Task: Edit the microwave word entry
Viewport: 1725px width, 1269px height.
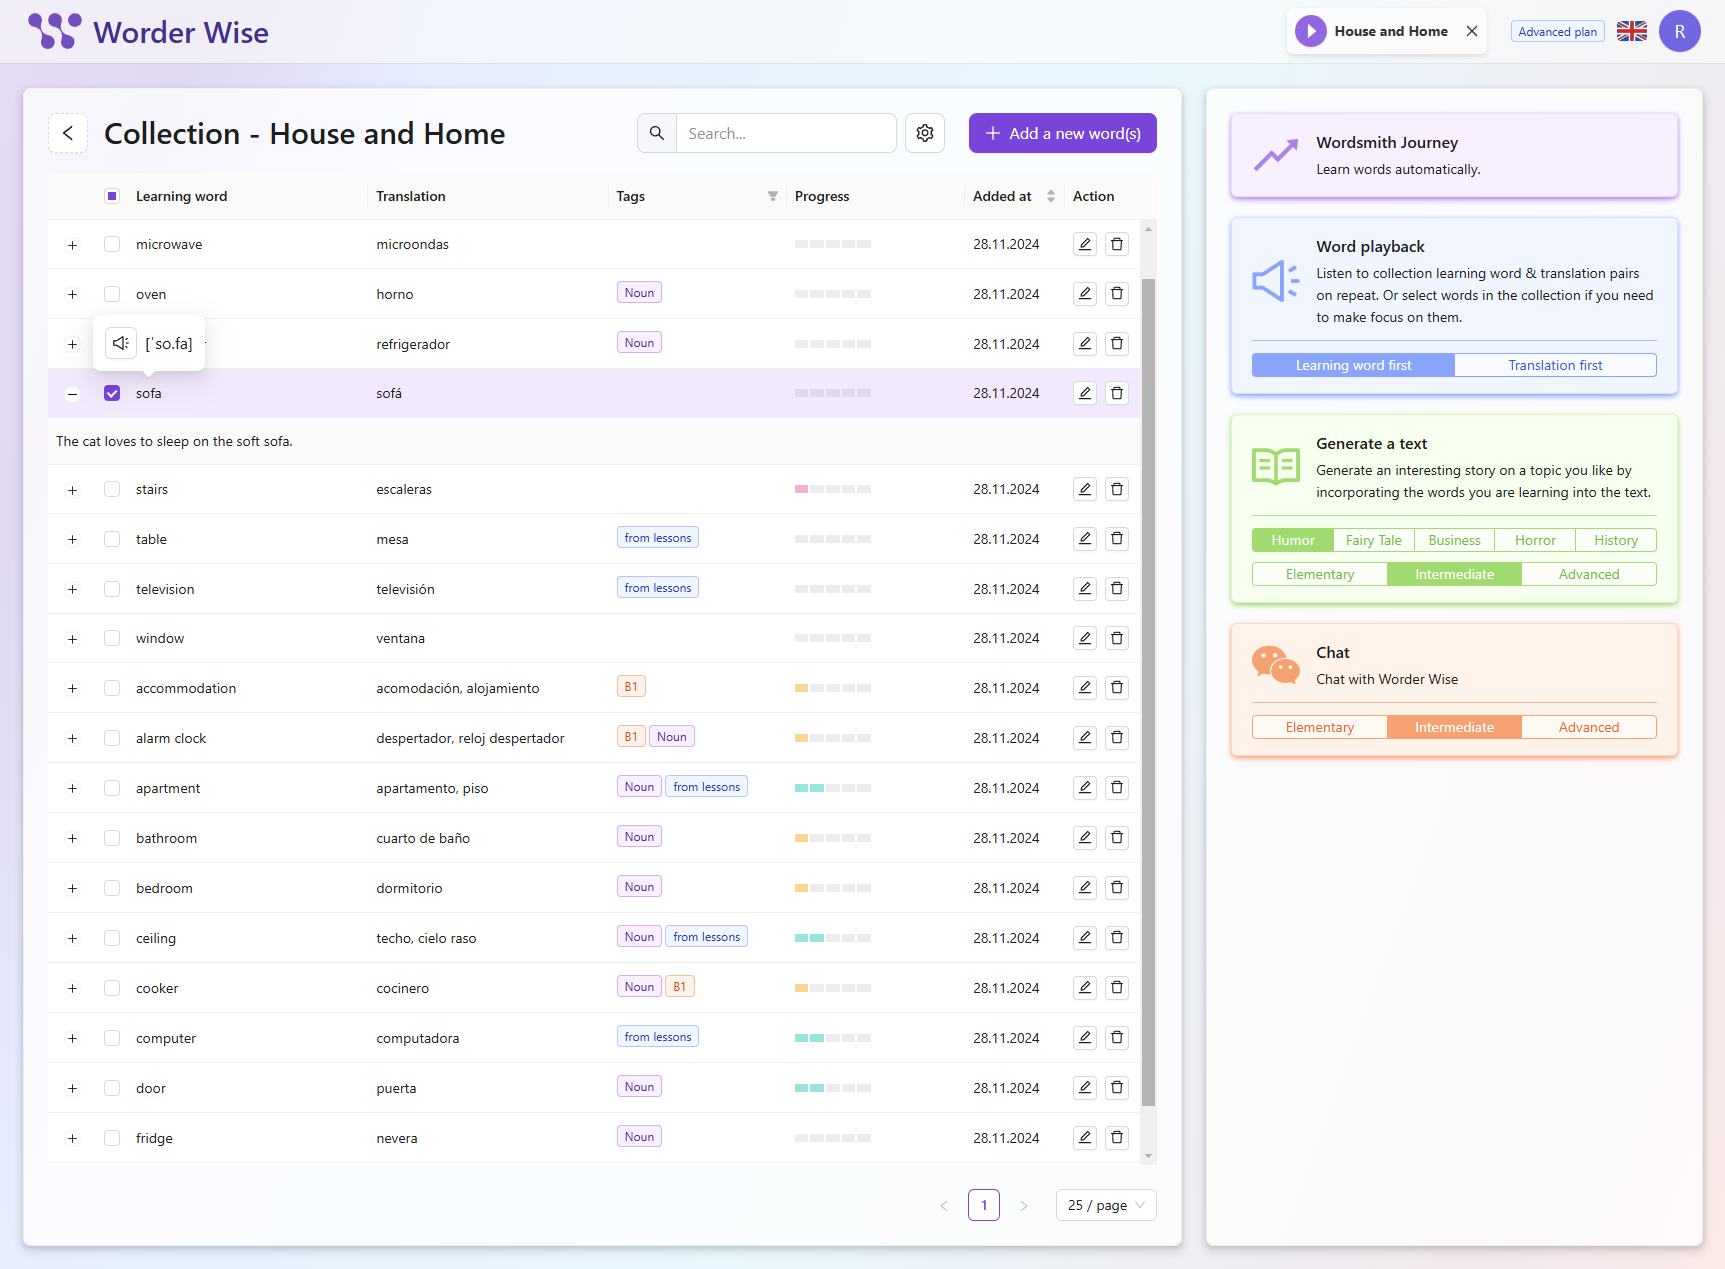Action: (x=1085, y=244)
